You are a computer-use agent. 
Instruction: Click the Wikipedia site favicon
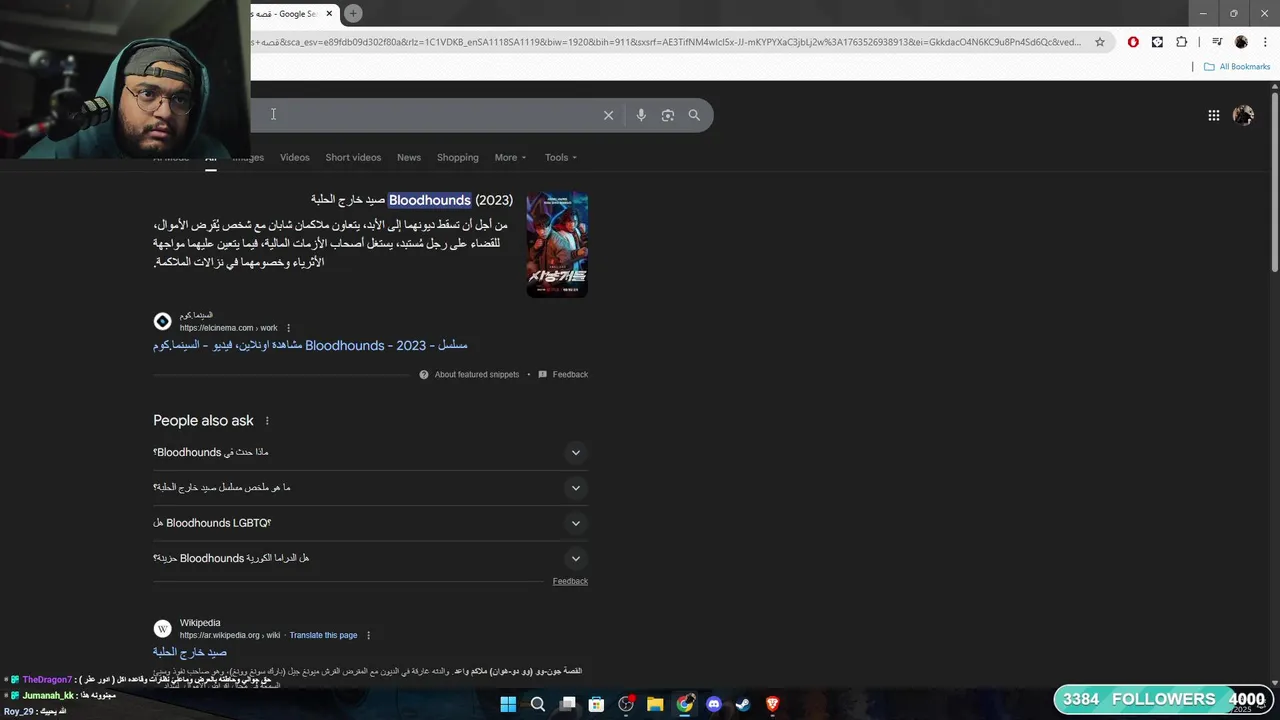coord(162,629)
